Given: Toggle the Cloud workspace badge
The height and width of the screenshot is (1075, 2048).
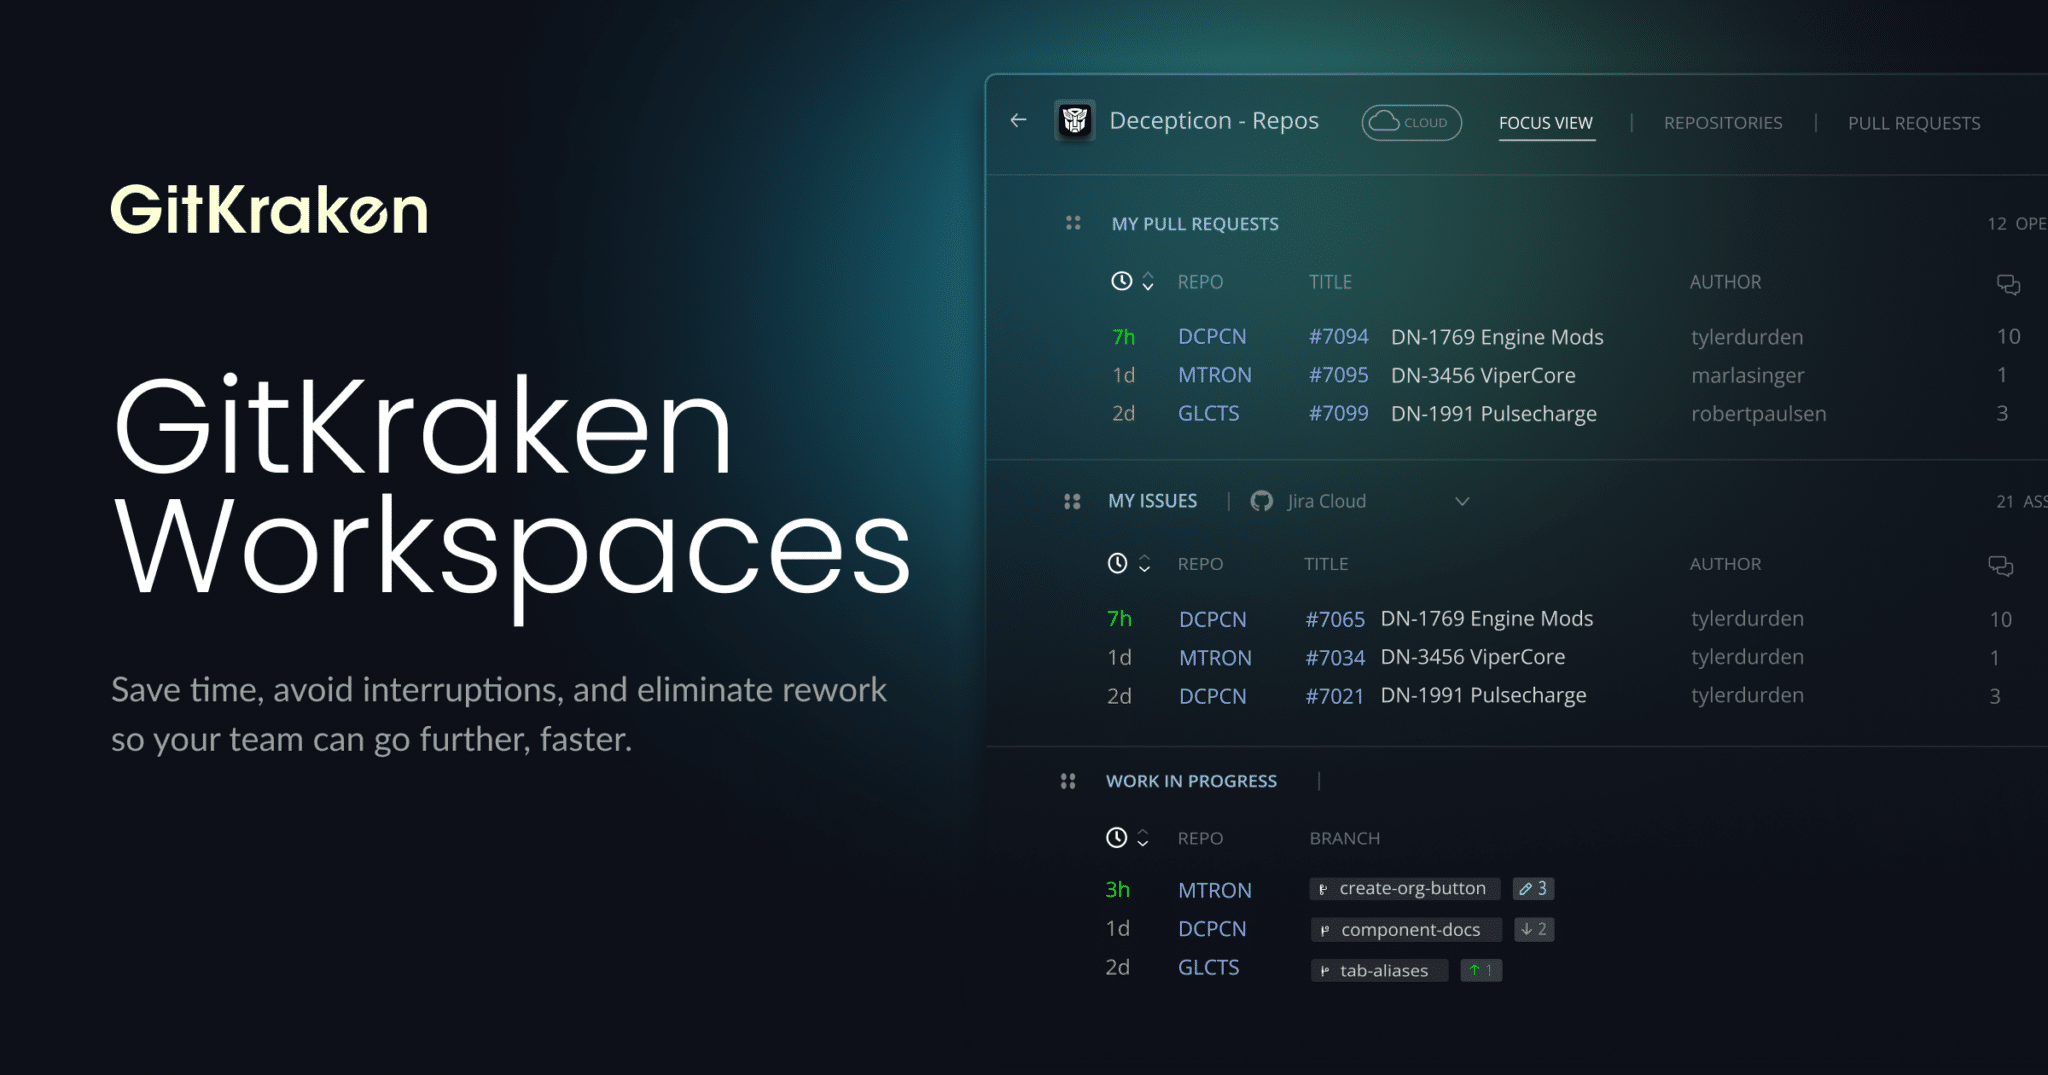Looking at the screenshot, I should click(1411, 122).
